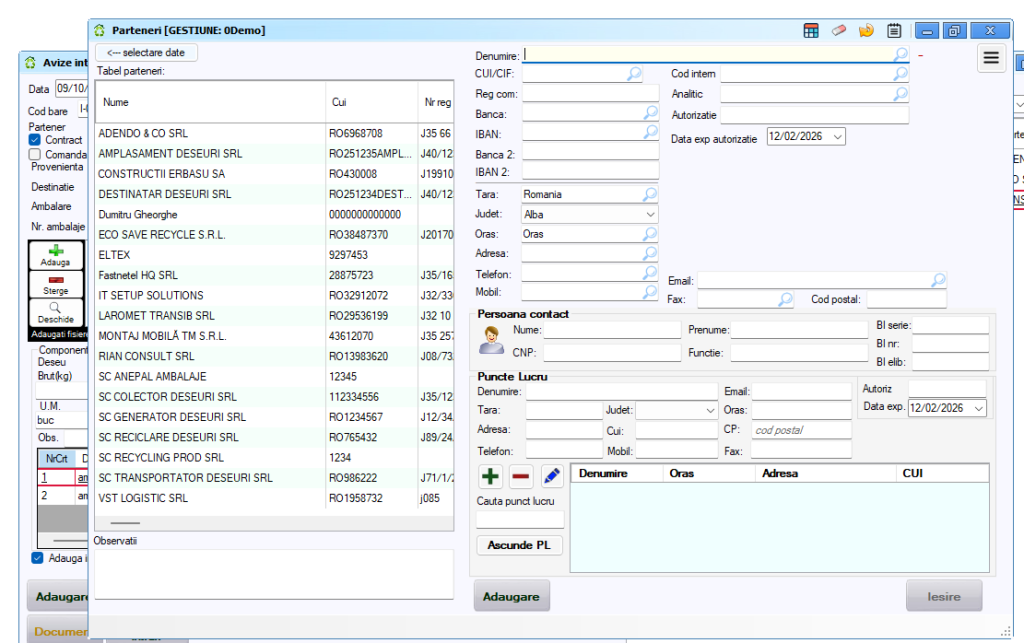This screenshot has height=643, width=1024.
Task: Toggle bottom Adauga checkbox in Avize window
Action: [37, 557]
